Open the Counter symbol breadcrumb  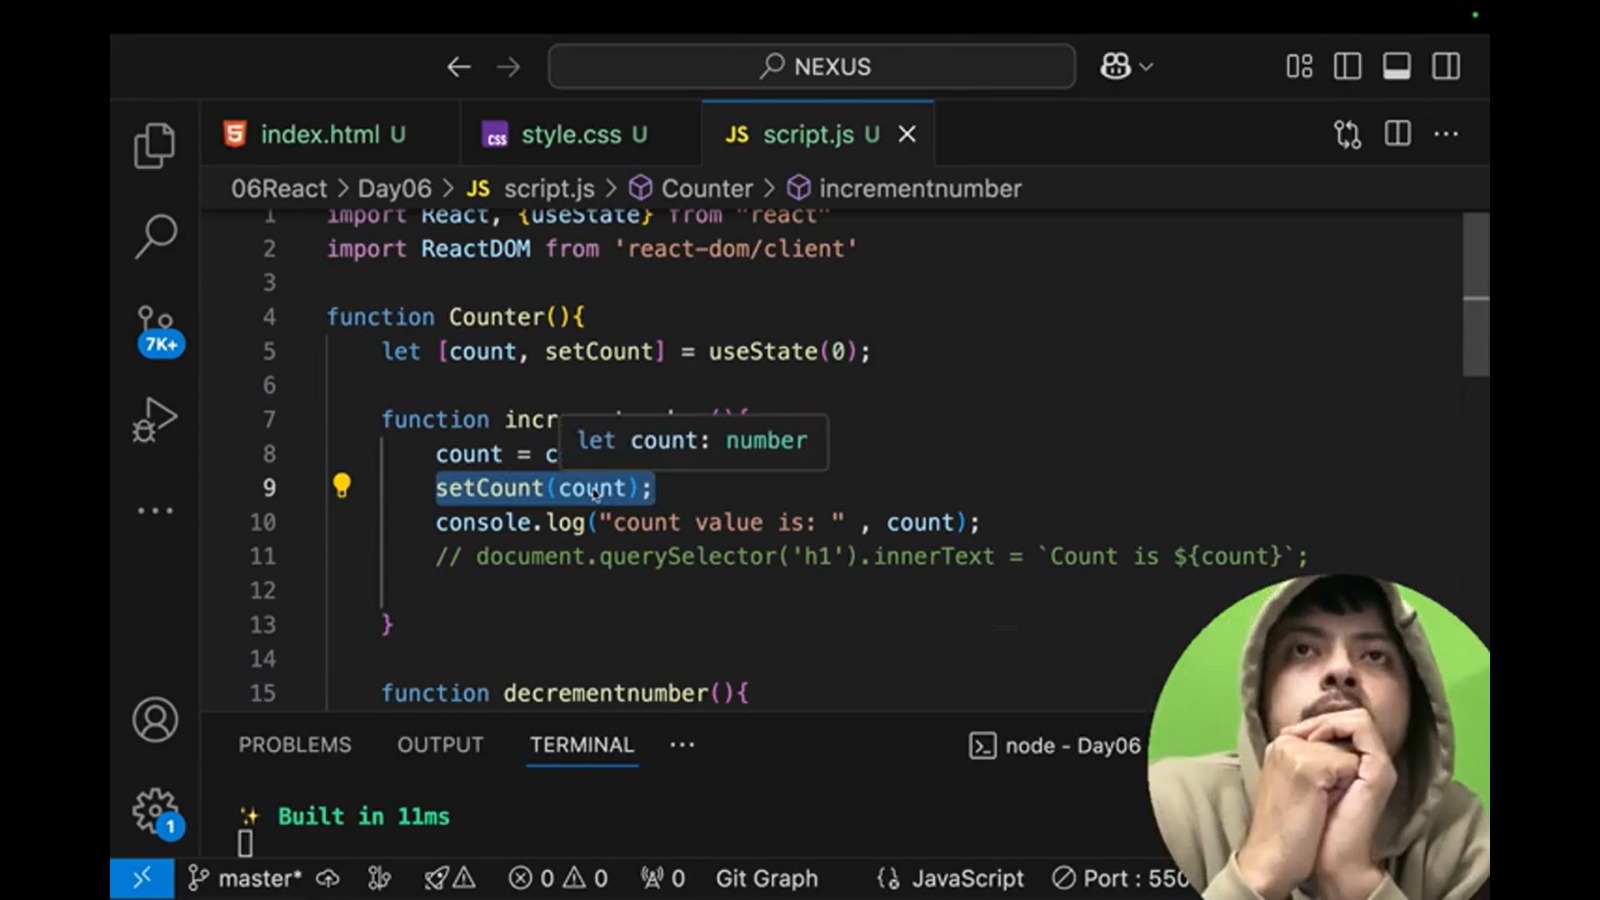[x=691, y=189]
